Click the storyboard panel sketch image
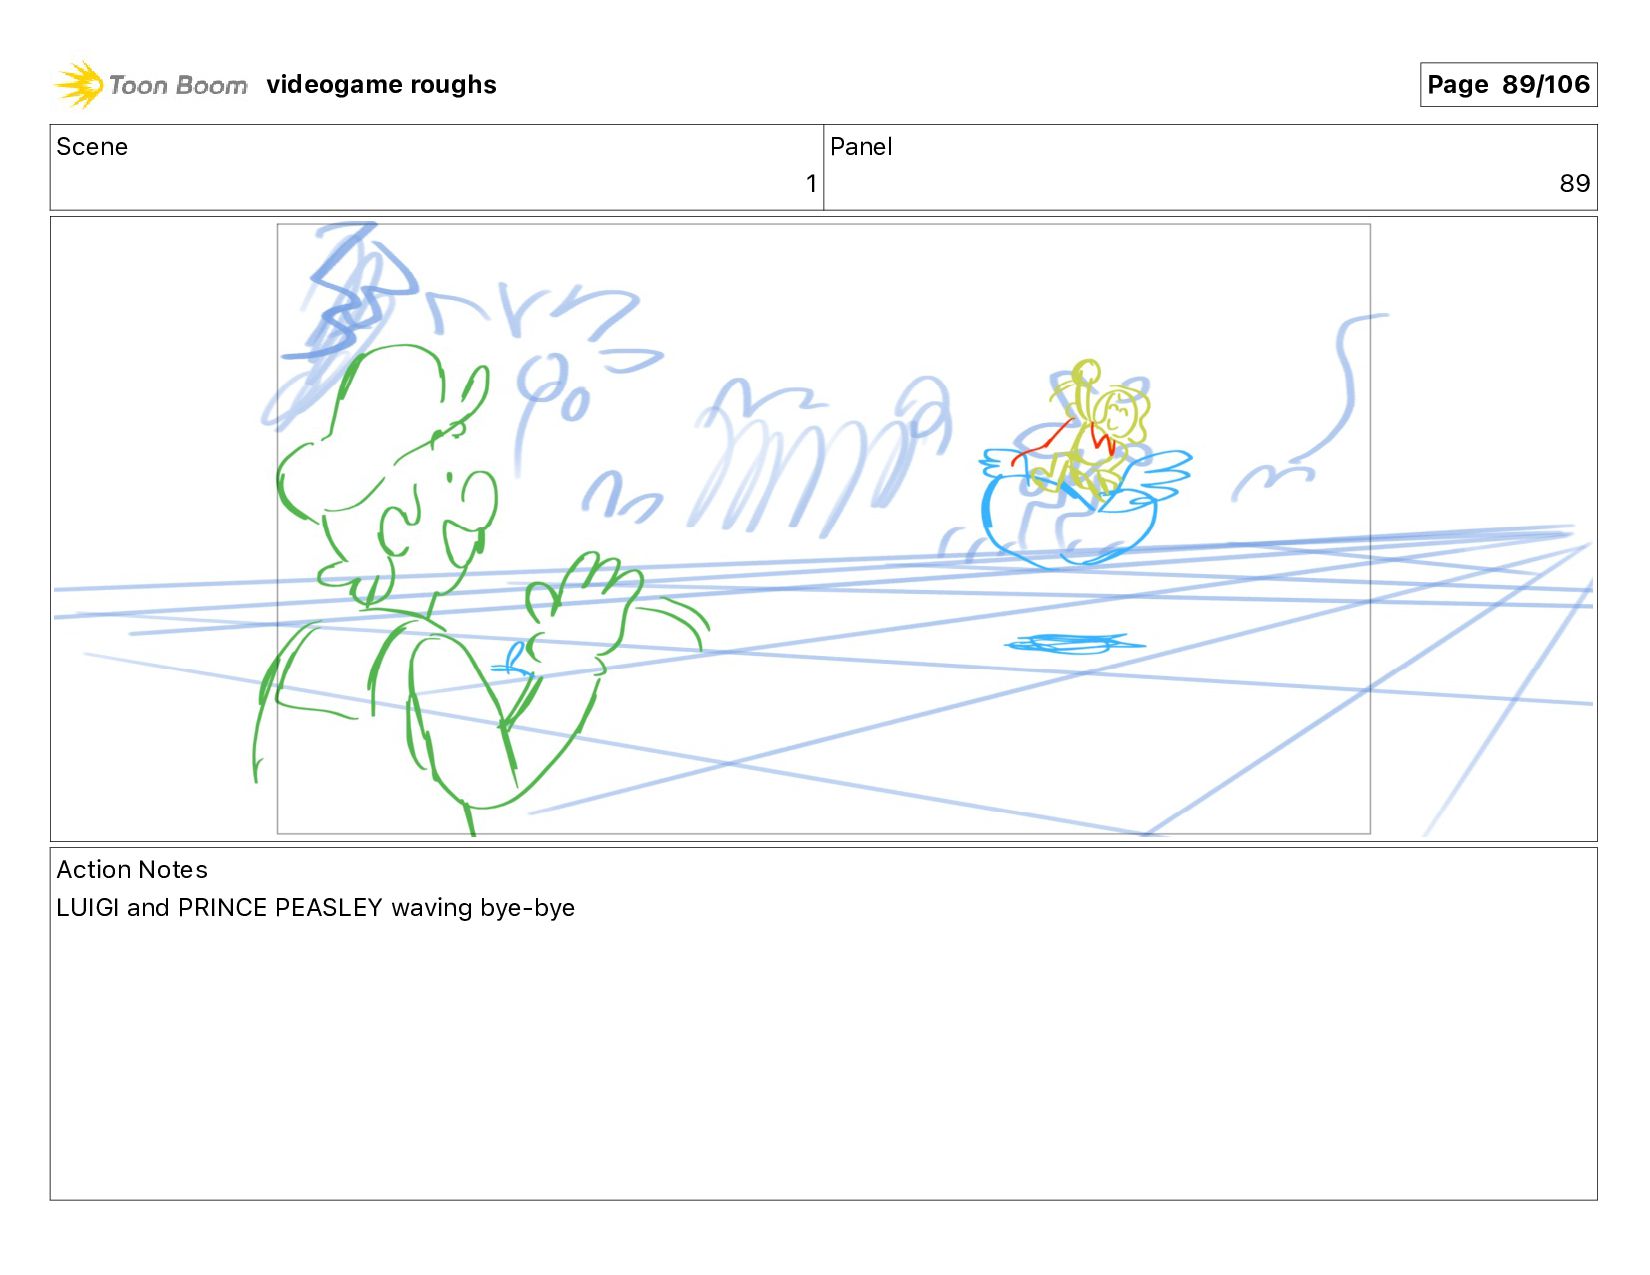The height and width of the screenshot is (1275, 1650). coord(823,528)
